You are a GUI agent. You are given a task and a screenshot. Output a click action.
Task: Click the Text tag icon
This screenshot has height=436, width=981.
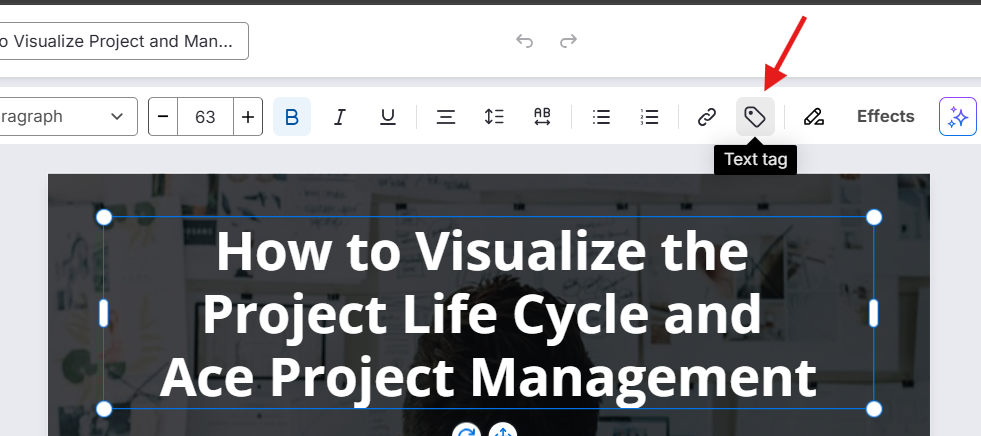click(755, 117)
